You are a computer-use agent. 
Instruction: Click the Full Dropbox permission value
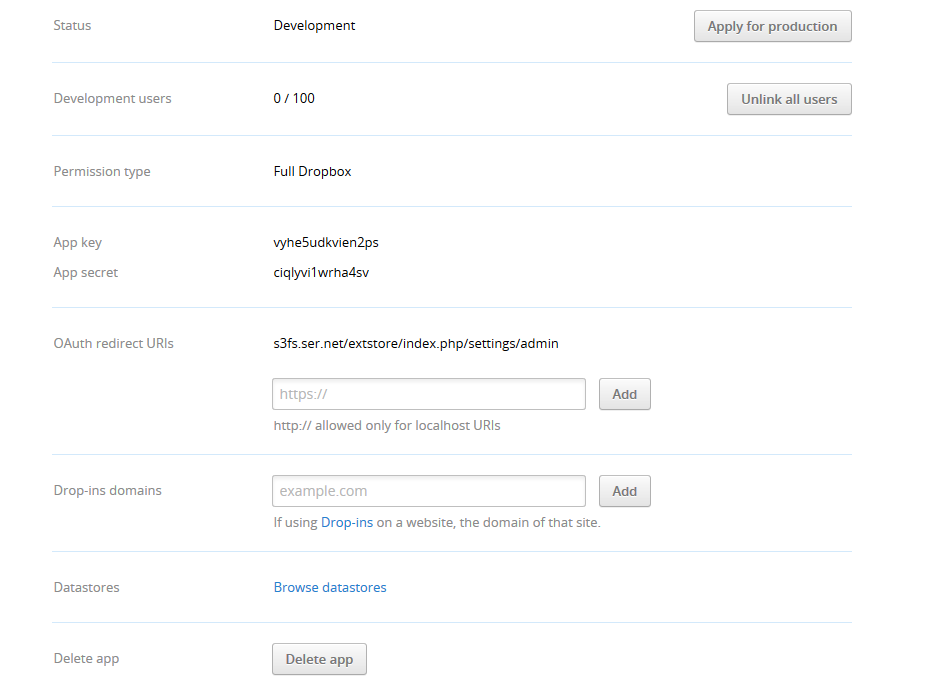tap(312, 172)
